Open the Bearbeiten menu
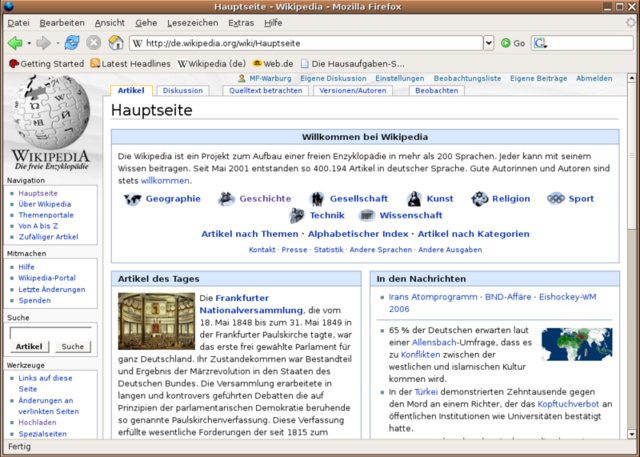 [62, 23]
